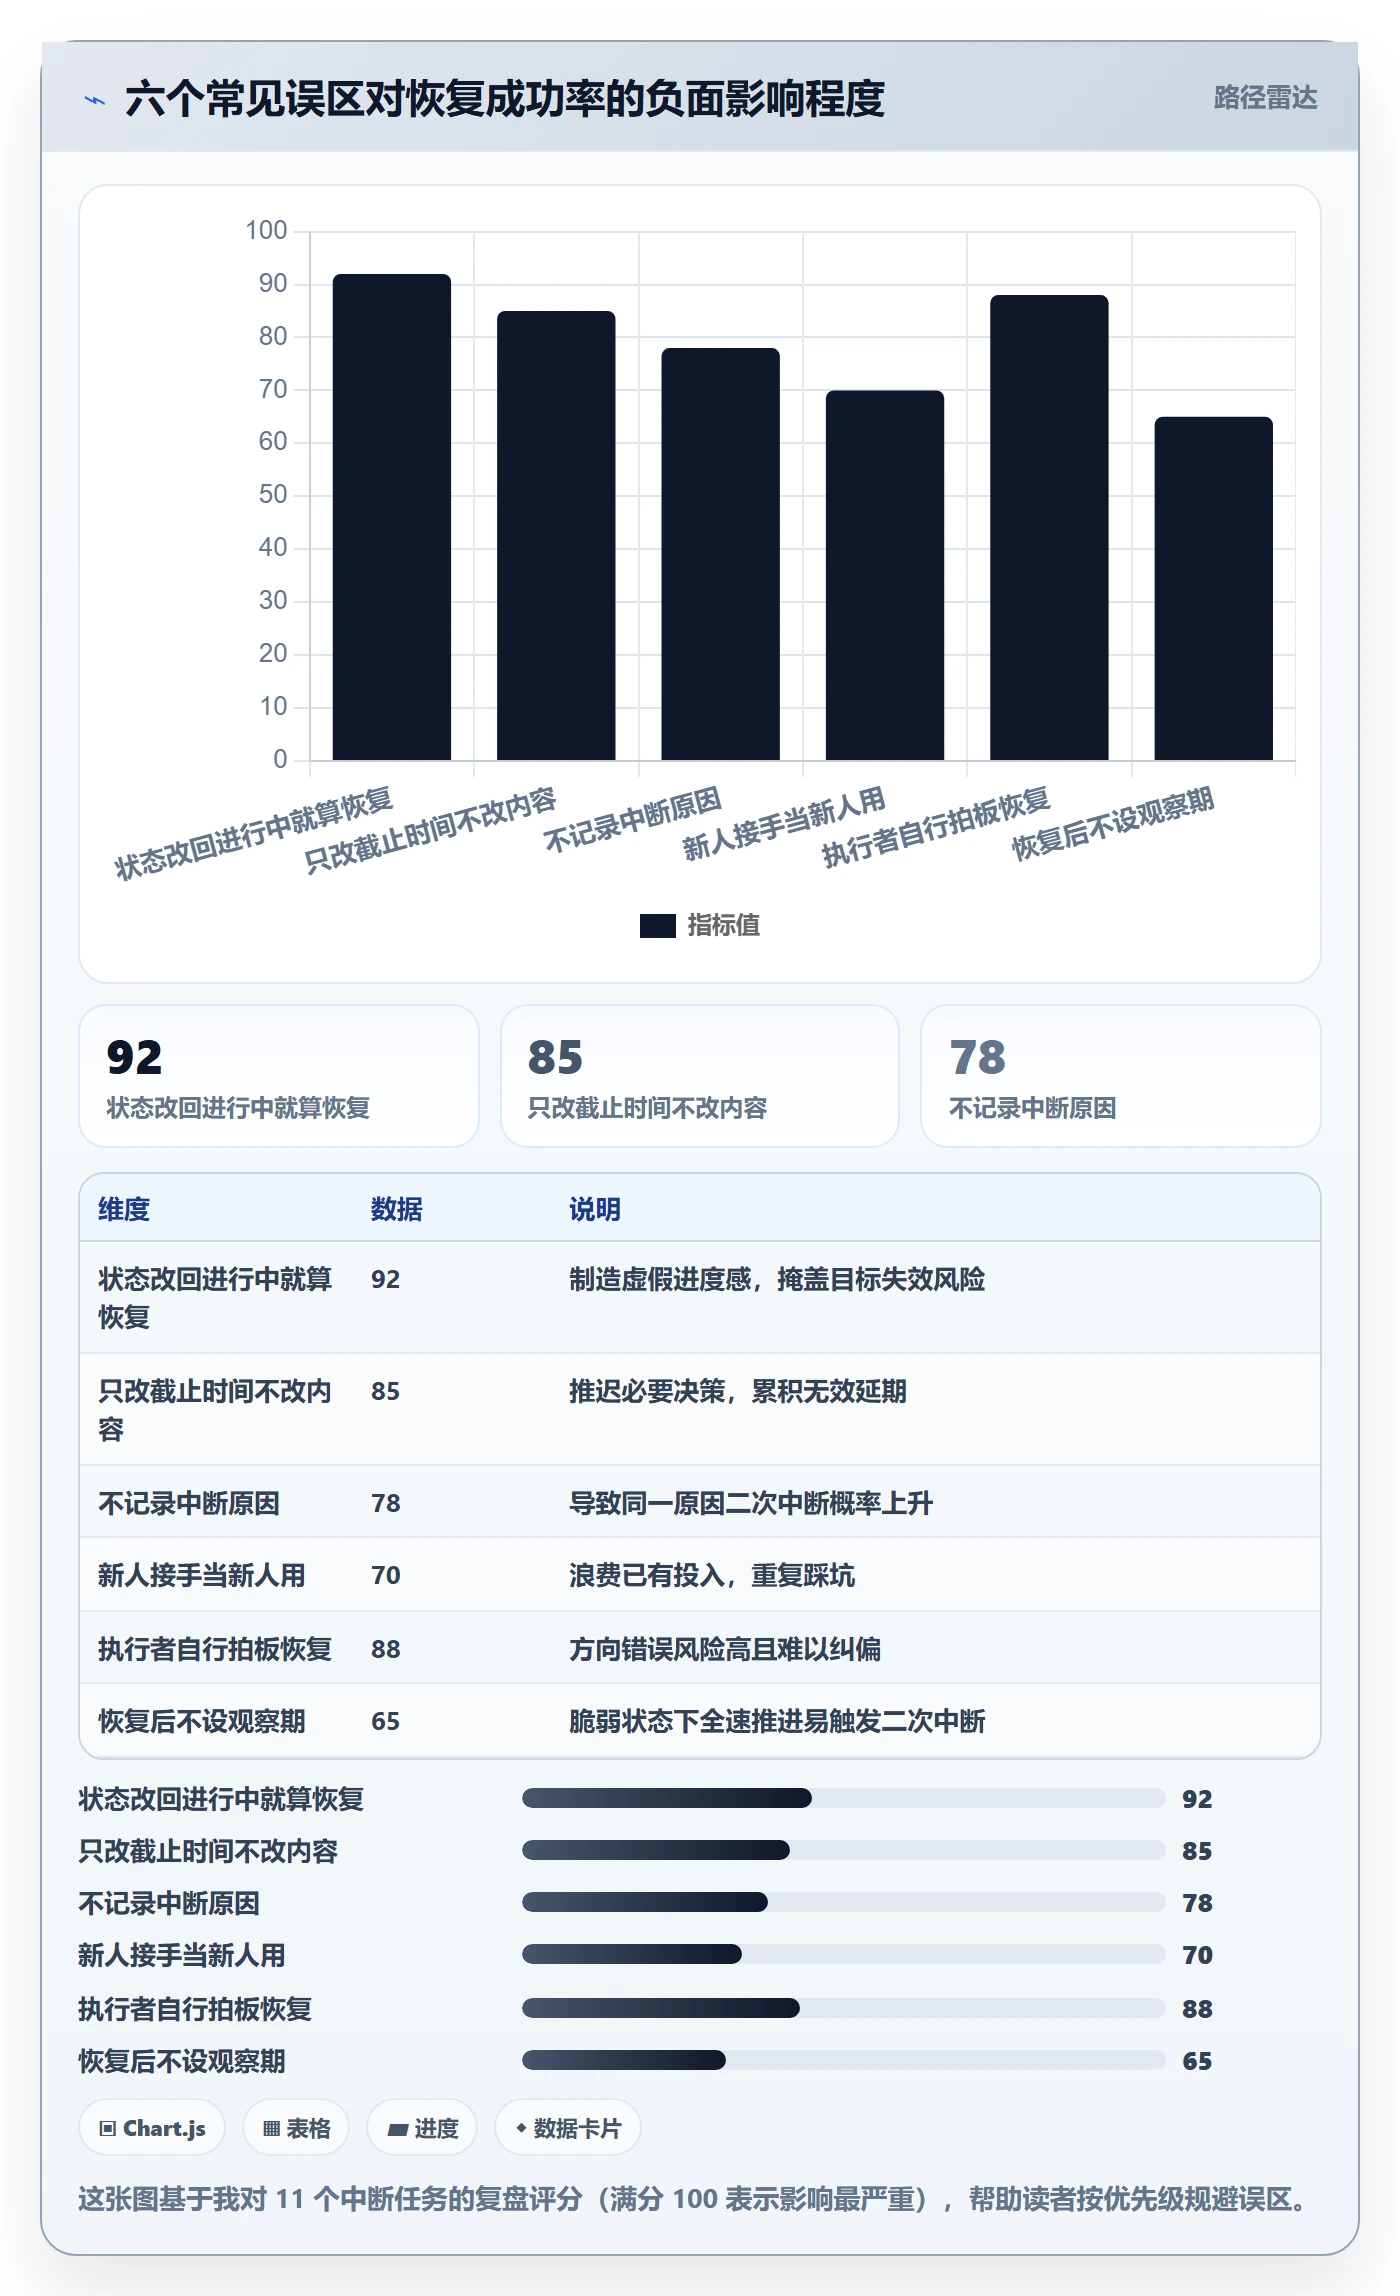
Task: Select the 新人接手当新人用 chart bar
Action: [885, 575]
